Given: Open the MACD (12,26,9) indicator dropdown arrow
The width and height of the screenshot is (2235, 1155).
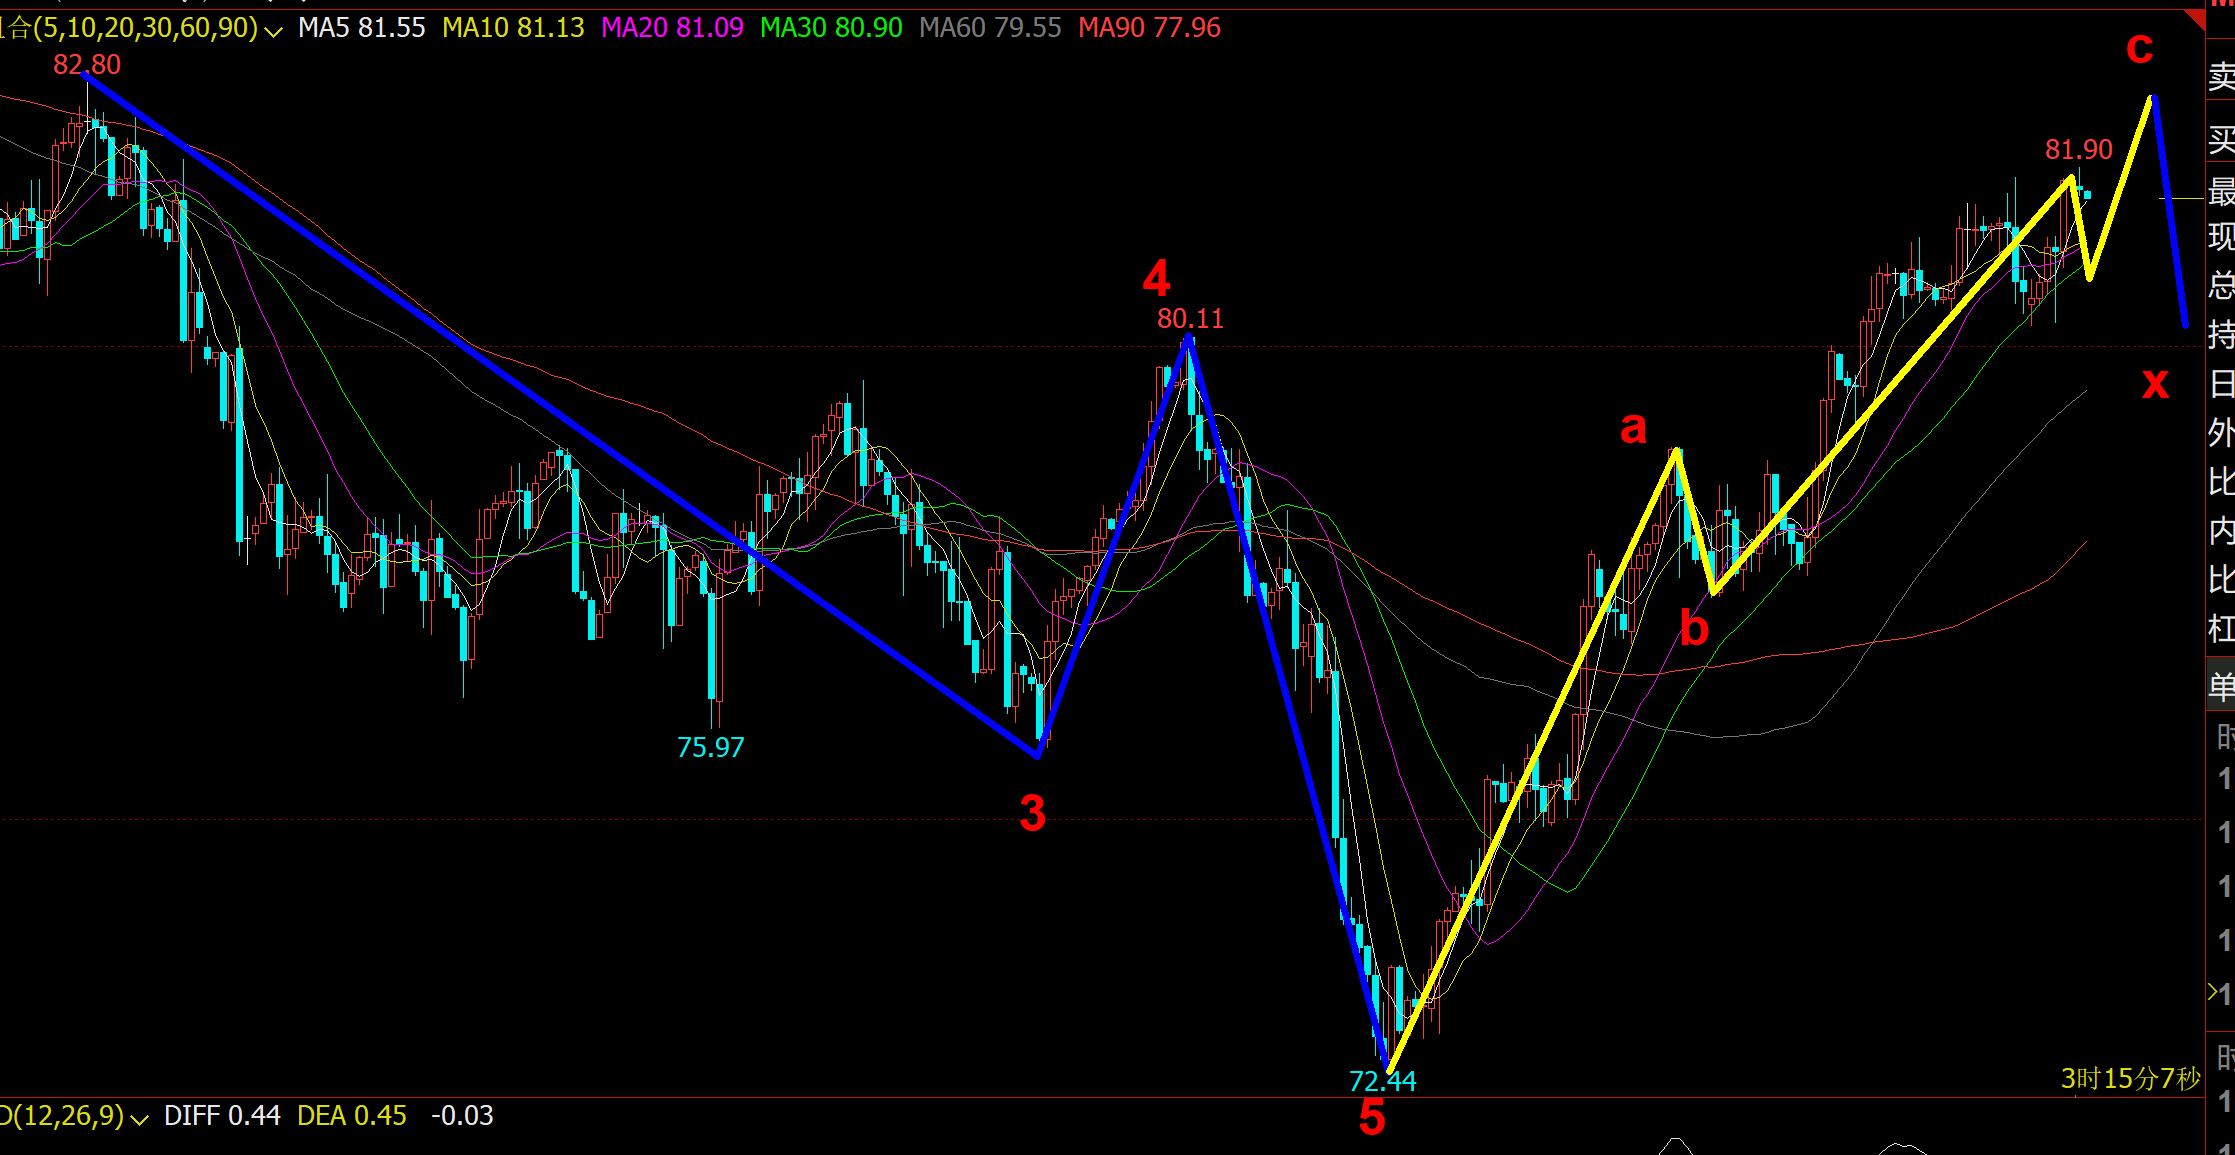Looking at the screenshot, I should [139, 1118].
